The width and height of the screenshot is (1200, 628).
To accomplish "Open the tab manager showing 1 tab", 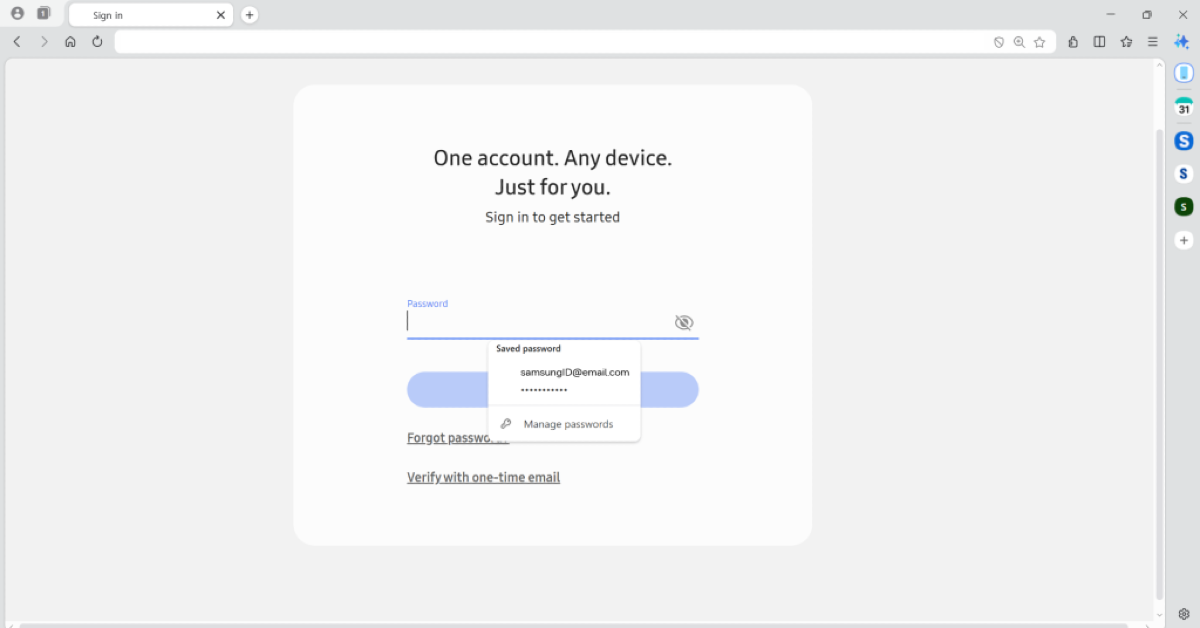I will tap(43, 14).
